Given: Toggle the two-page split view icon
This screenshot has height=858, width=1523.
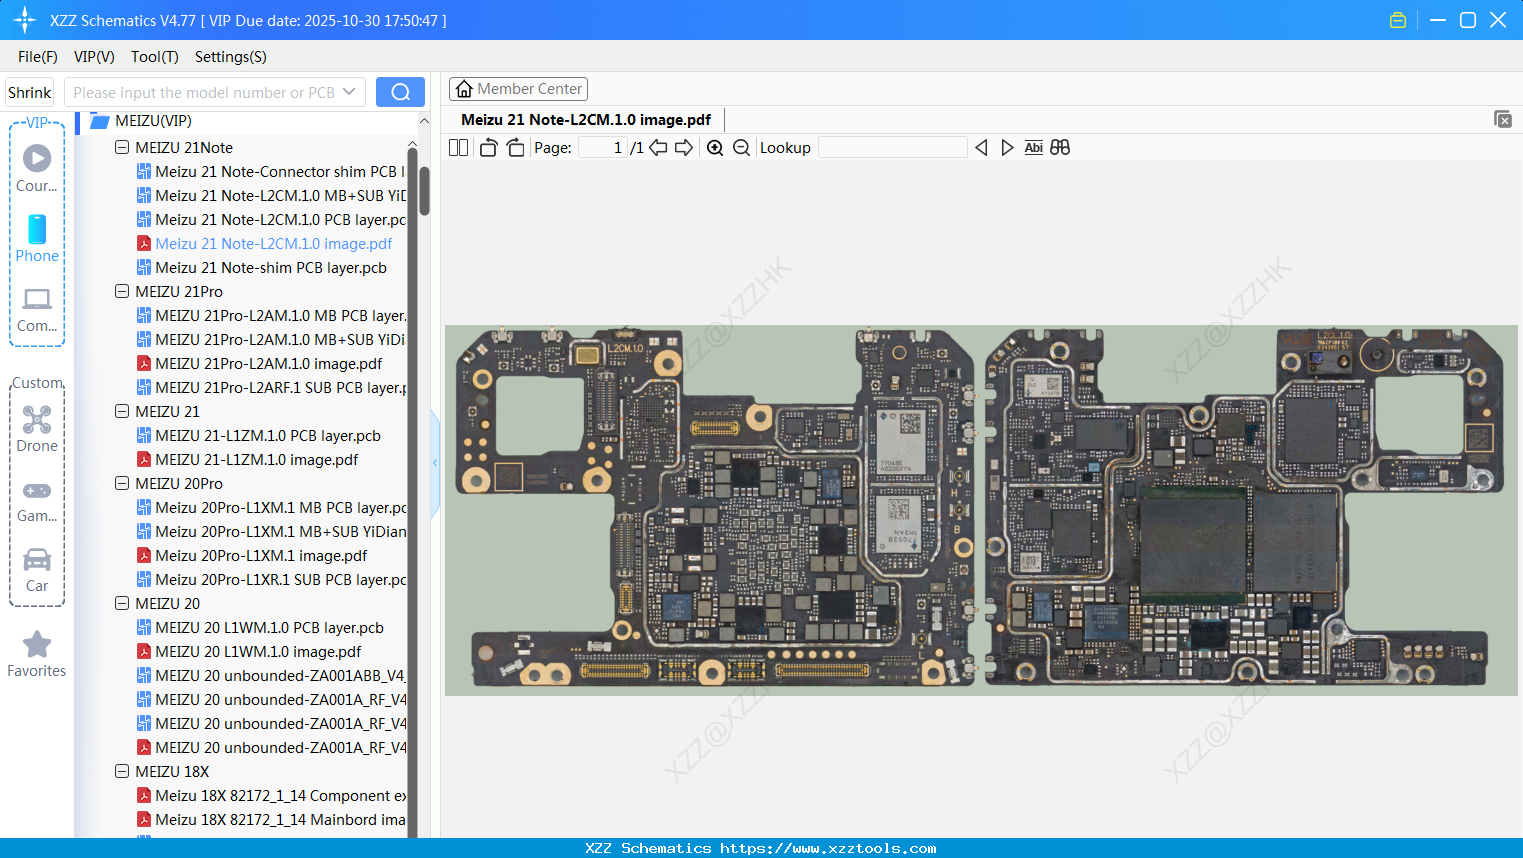Looking at the screenshot, I should [x=459, y=148].
